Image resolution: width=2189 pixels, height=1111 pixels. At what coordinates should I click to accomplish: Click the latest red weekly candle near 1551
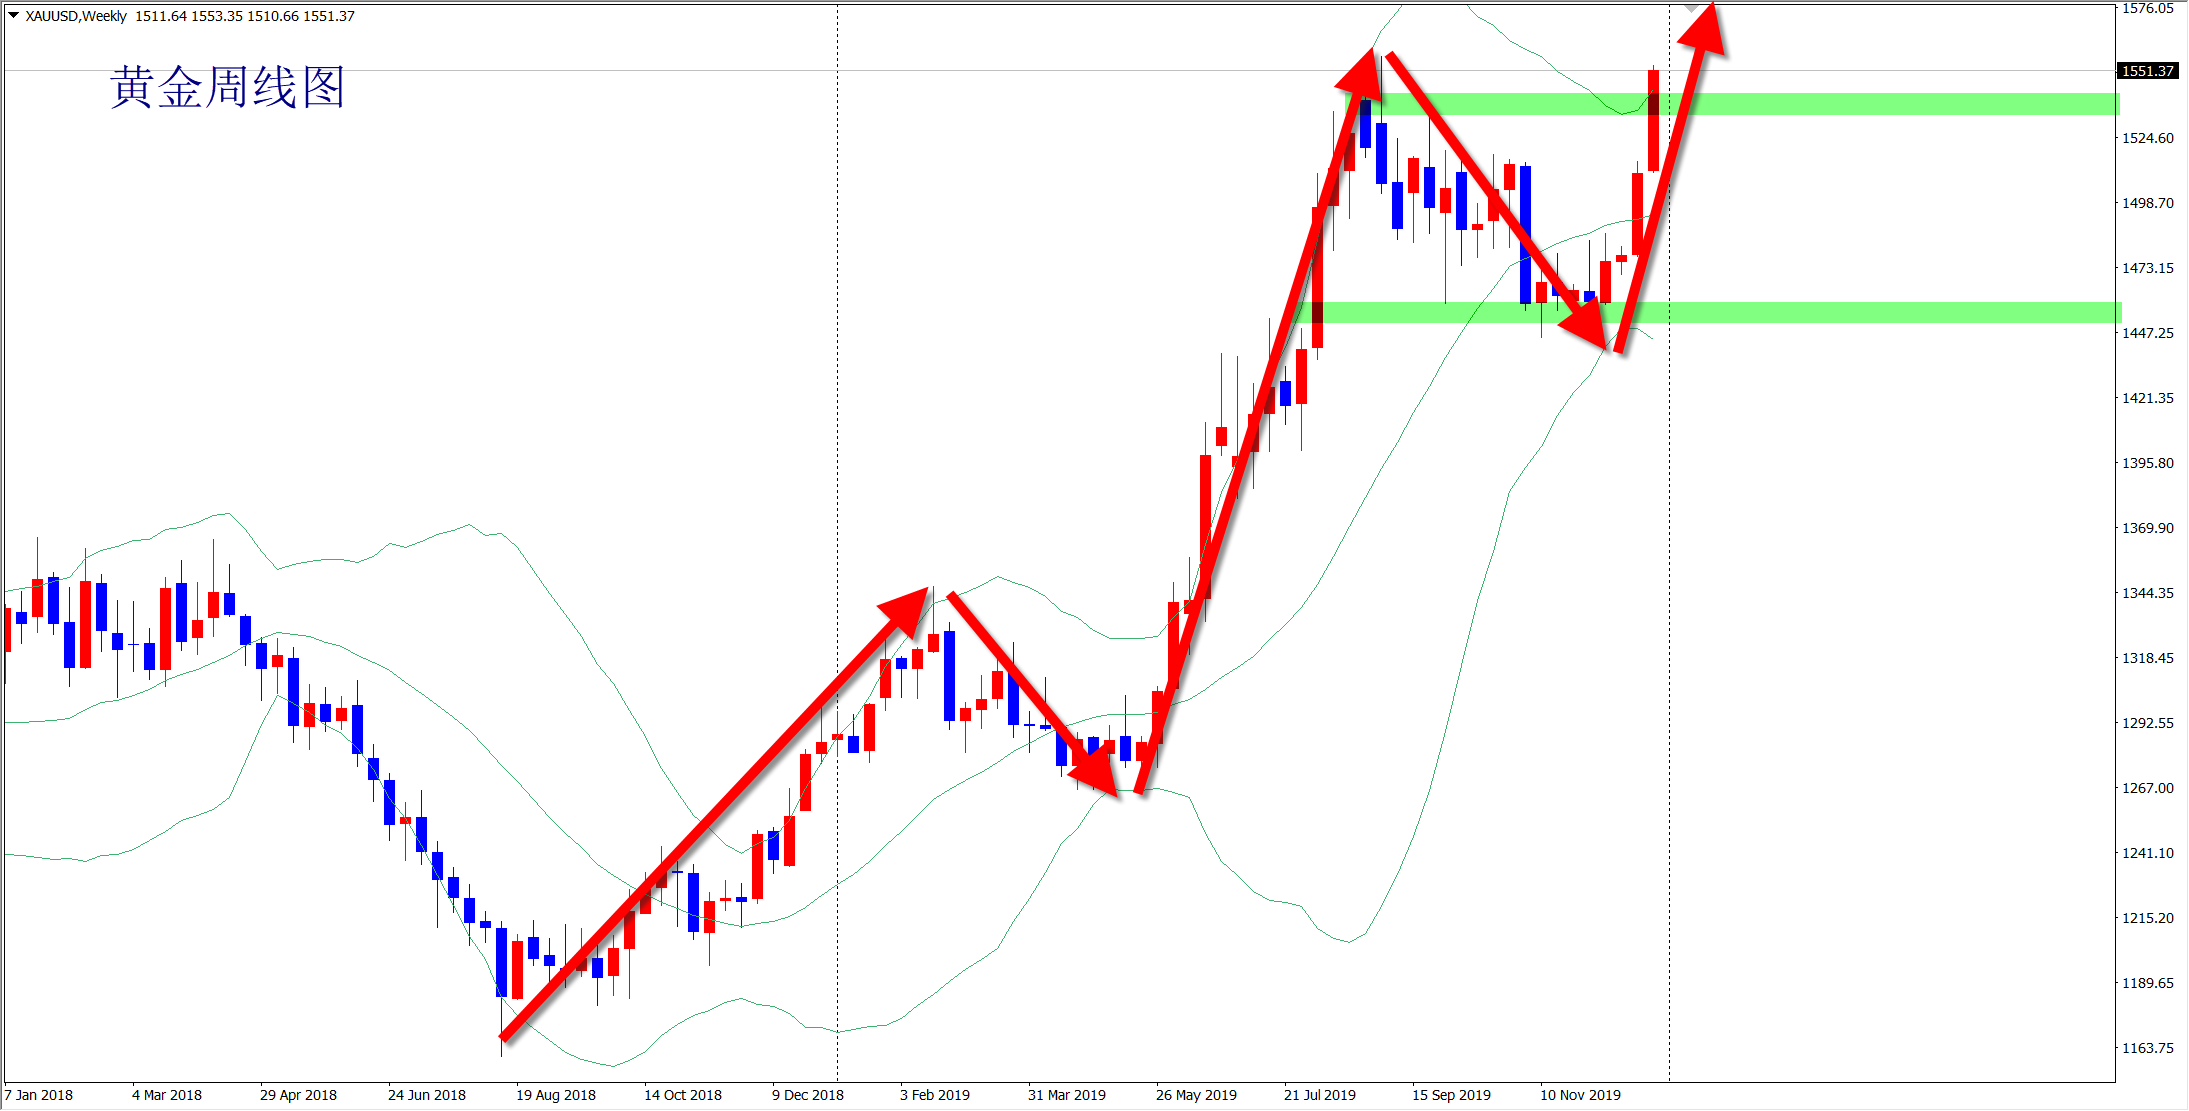coord(1654,119)
